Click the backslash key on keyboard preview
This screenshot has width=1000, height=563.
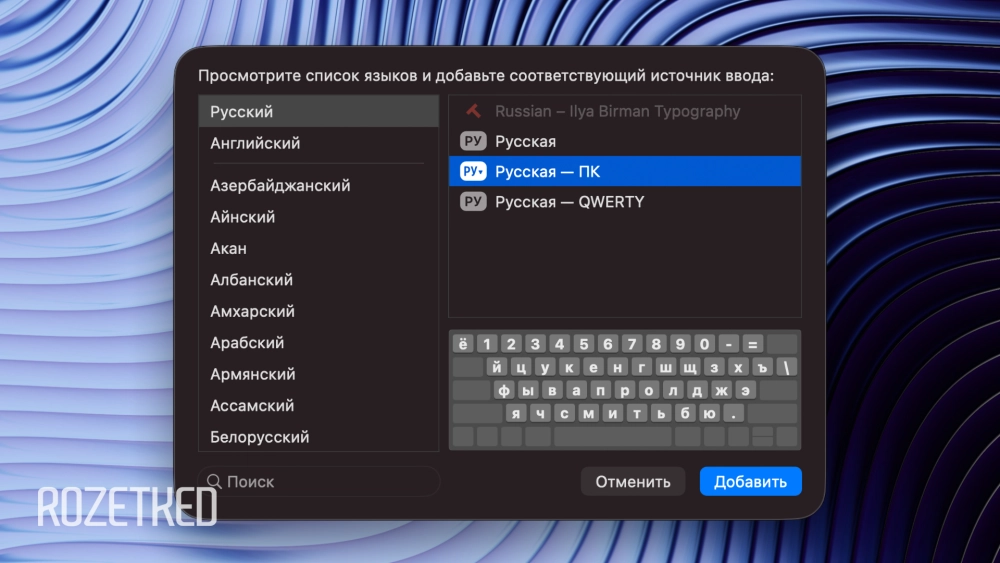(x=787, y=366)
